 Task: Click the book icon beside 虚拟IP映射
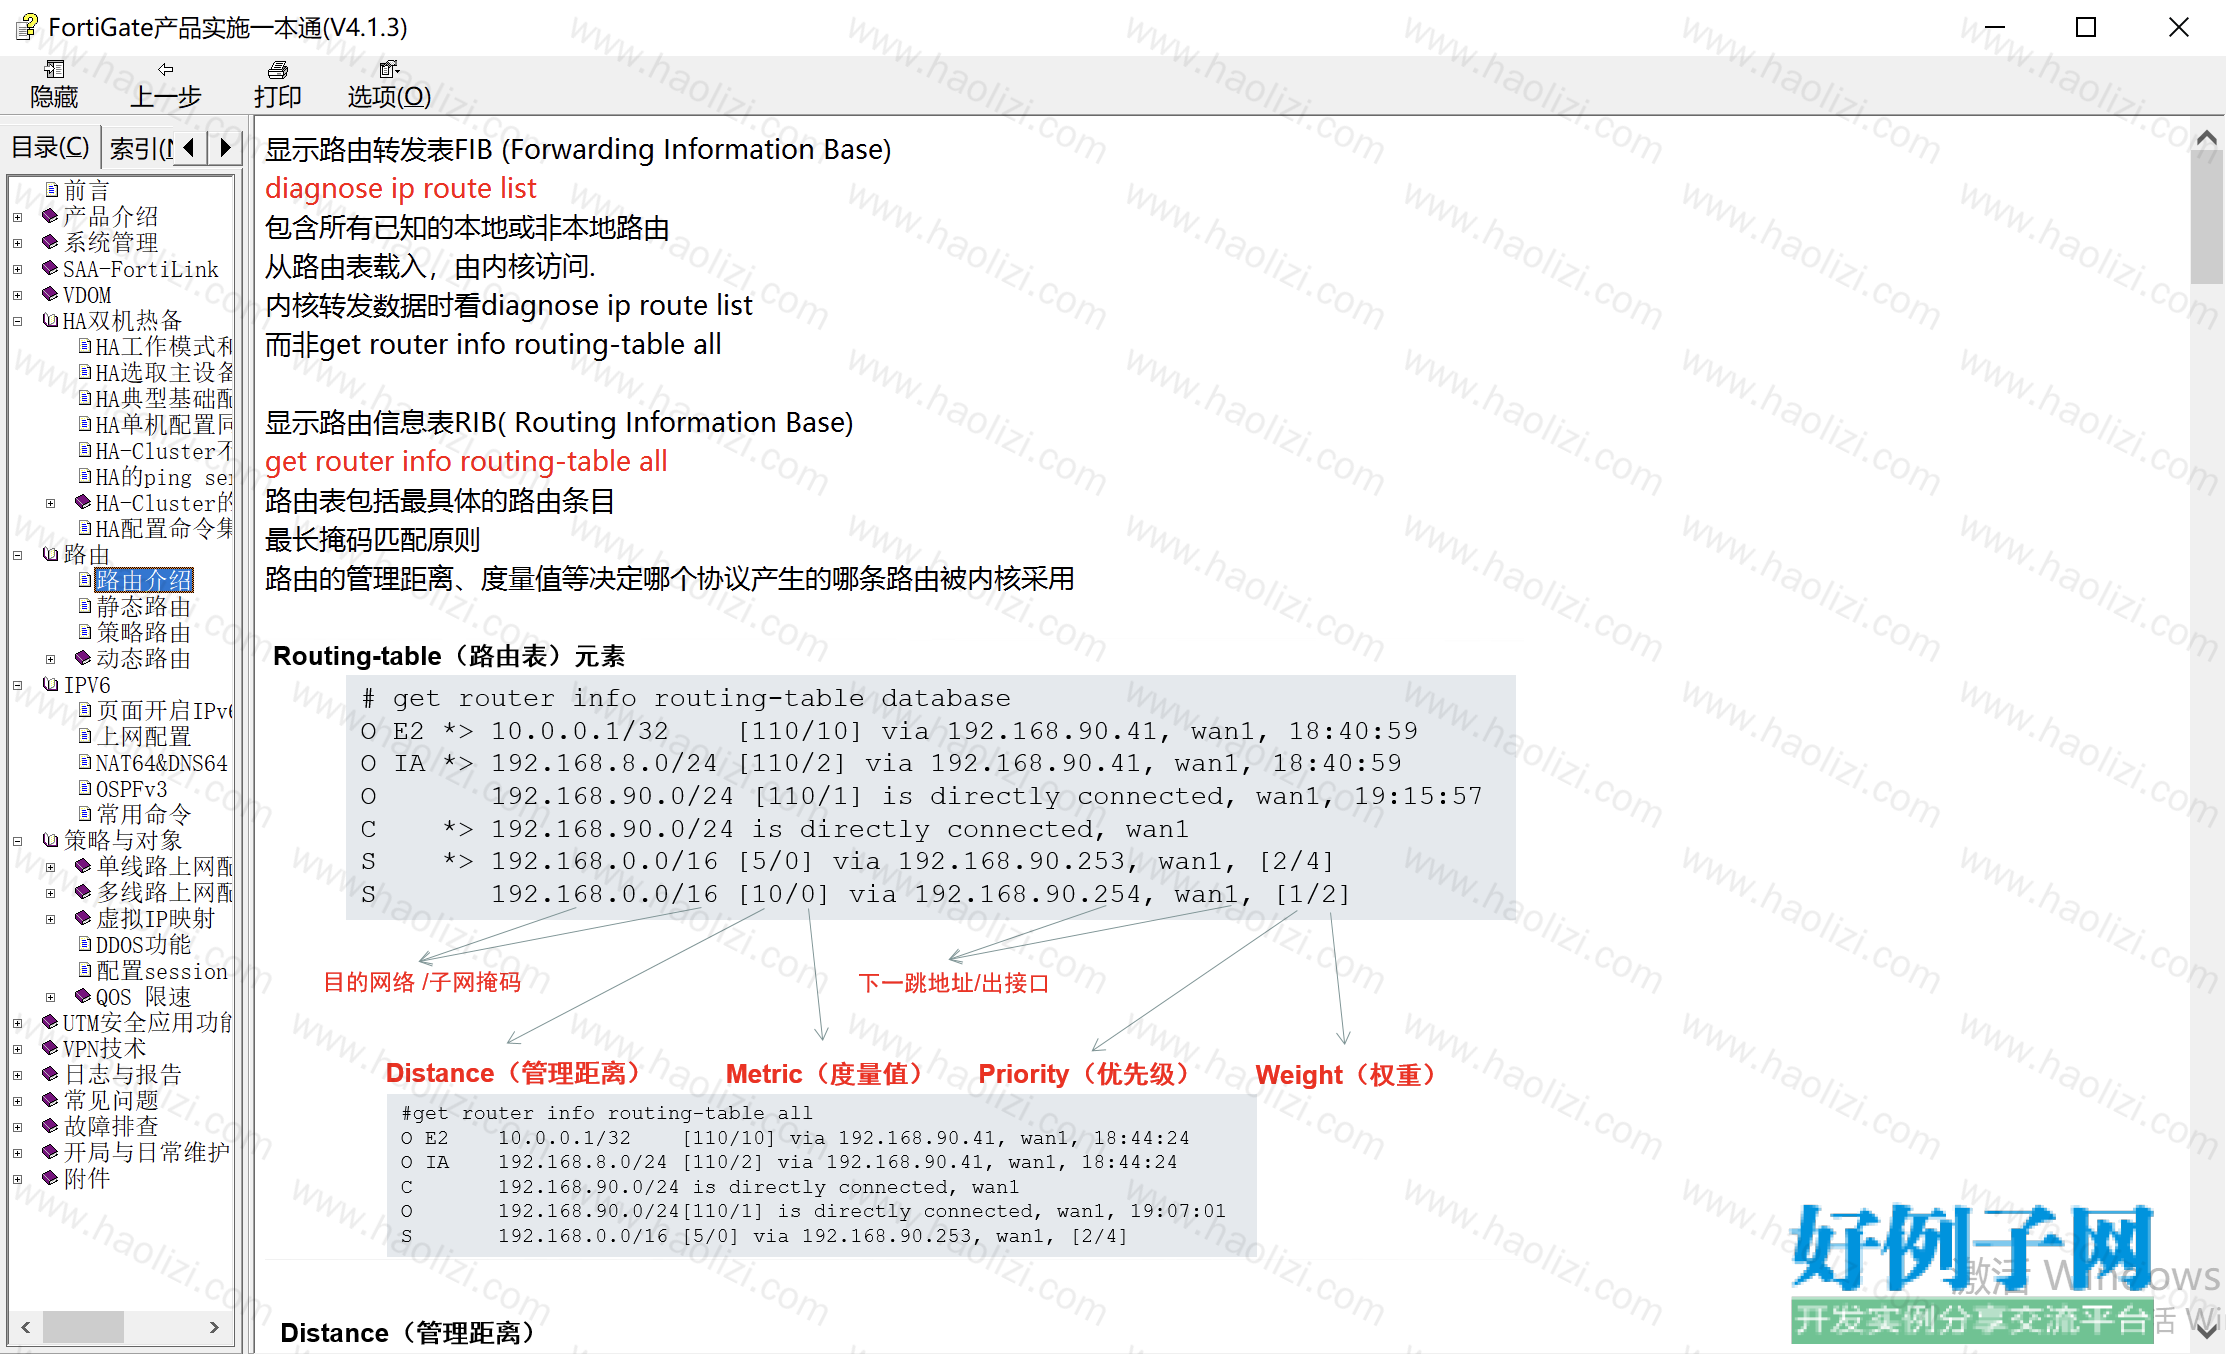click(83, 918)
